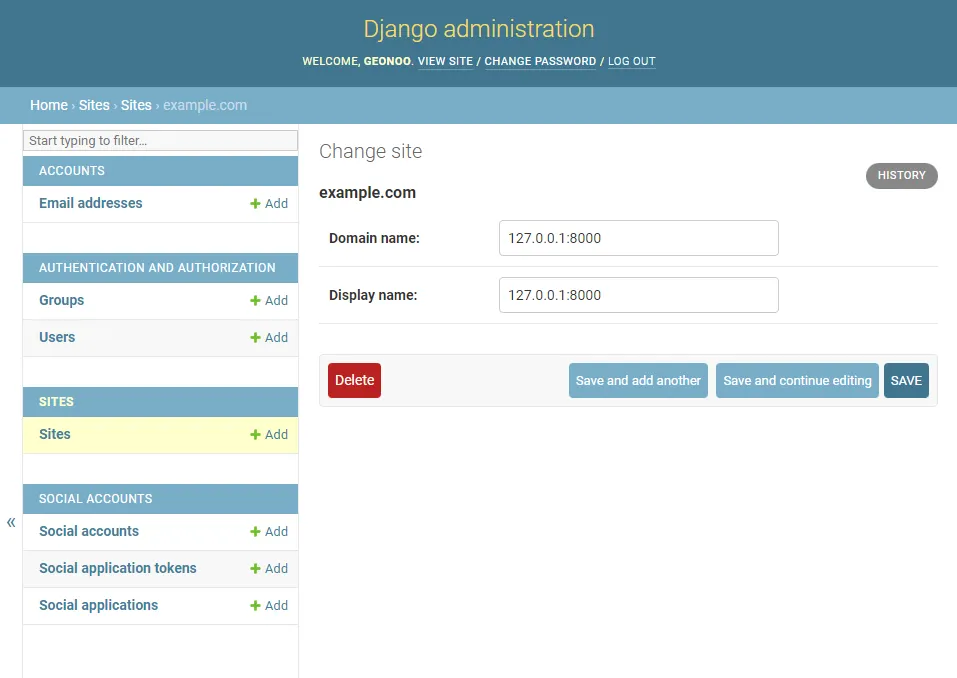Click the 'Change site' heading text
Image resolution: width=957 pixels, height=678 pixels.
pos(370,151)
